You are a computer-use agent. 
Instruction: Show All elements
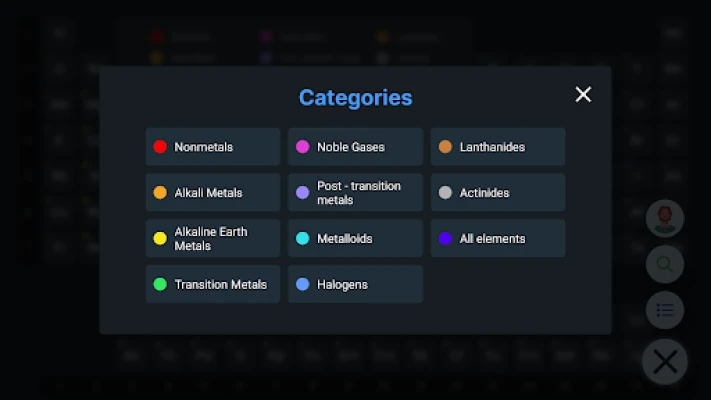pyautogui.click(x=498, y=239)
